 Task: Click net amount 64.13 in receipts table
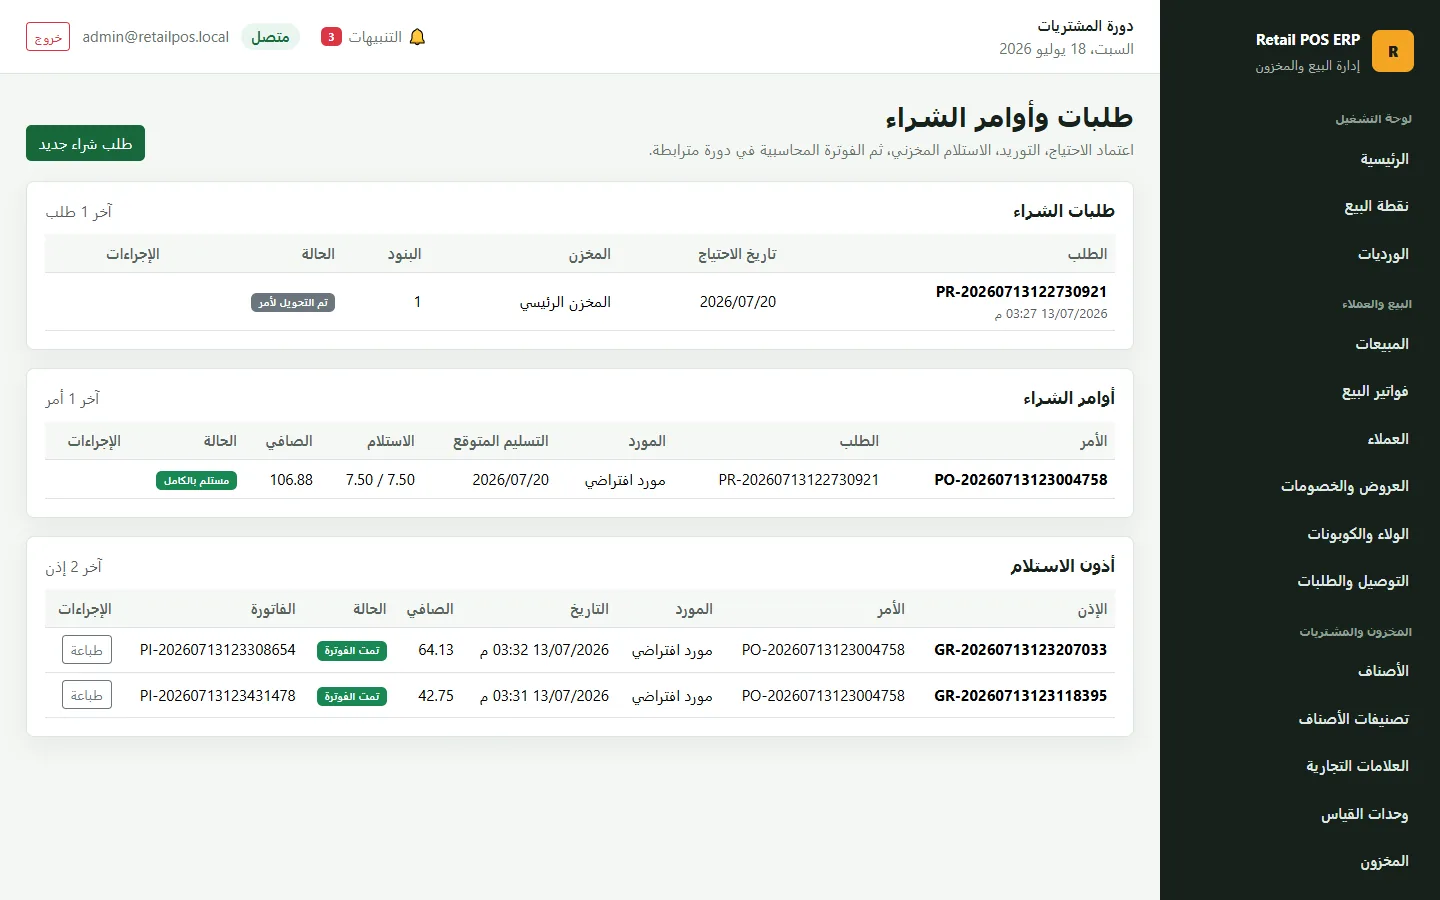(x=436, y=650)
